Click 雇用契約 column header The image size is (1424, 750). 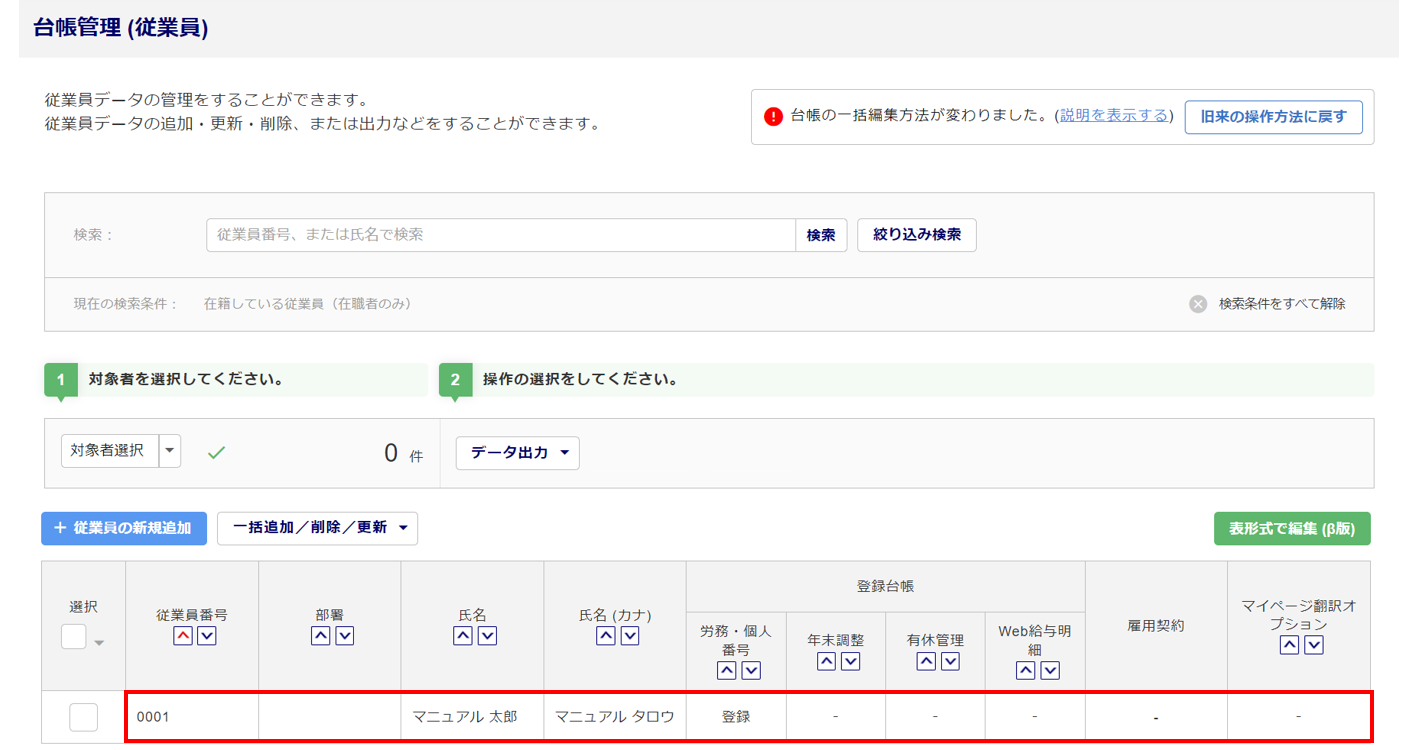[1156, 626]
